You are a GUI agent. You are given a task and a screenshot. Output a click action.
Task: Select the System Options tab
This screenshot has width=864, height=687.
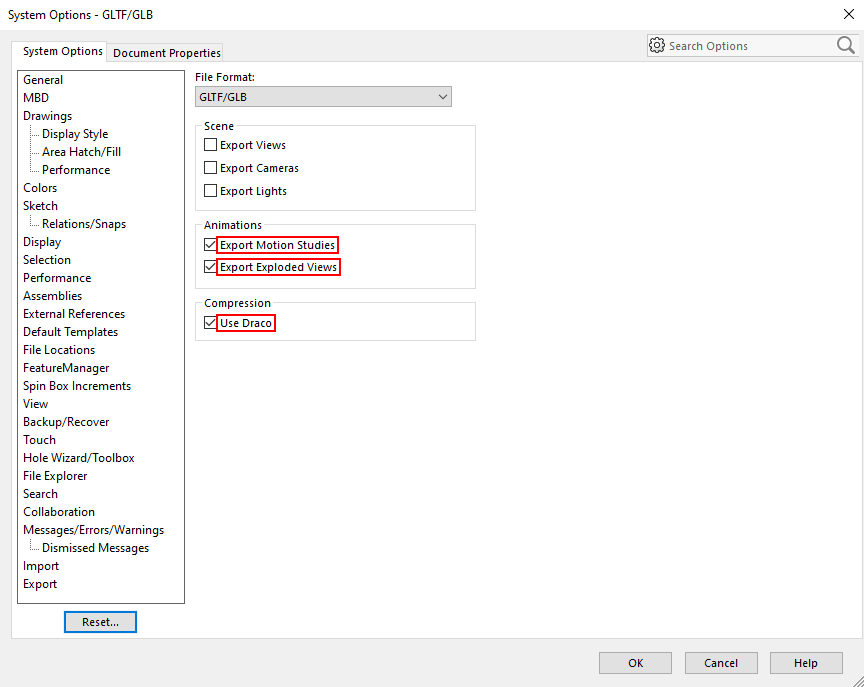pos(62,51)
